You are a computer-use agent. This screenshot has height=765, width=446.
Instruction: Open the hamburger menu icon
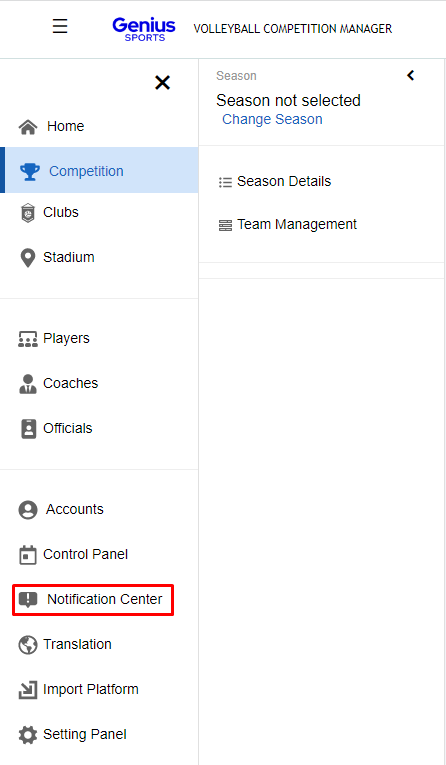pyautogui.click(x=60, y=25)
